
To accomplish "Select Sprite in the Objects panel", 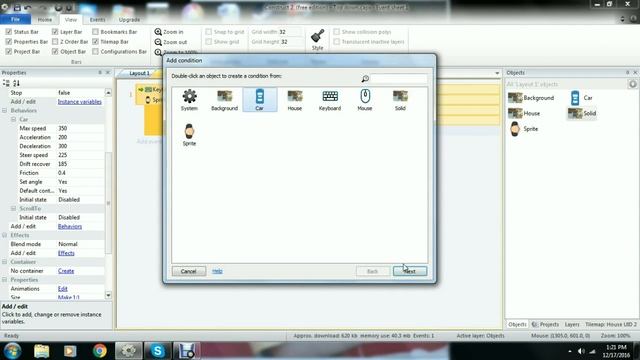I will pos(524,129).
